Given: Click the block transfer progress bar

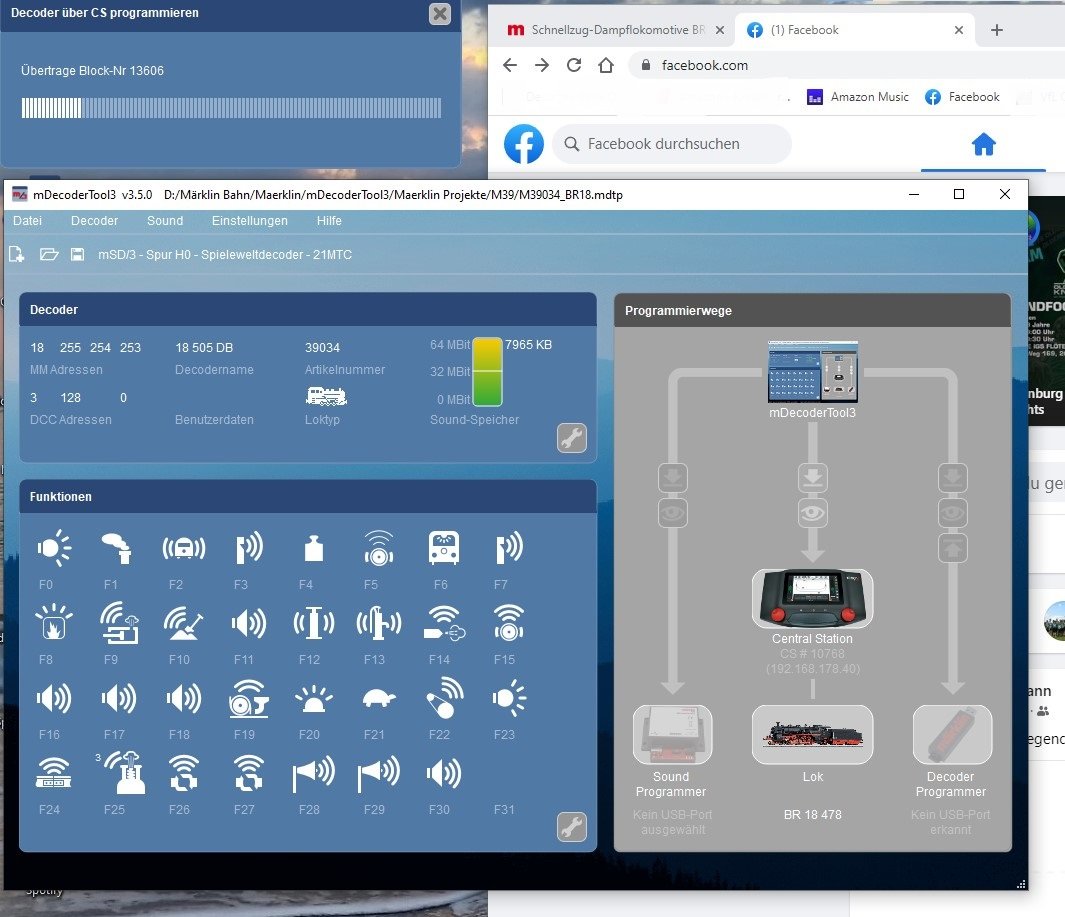Looking at the screenshot, I should coord(231,108).
